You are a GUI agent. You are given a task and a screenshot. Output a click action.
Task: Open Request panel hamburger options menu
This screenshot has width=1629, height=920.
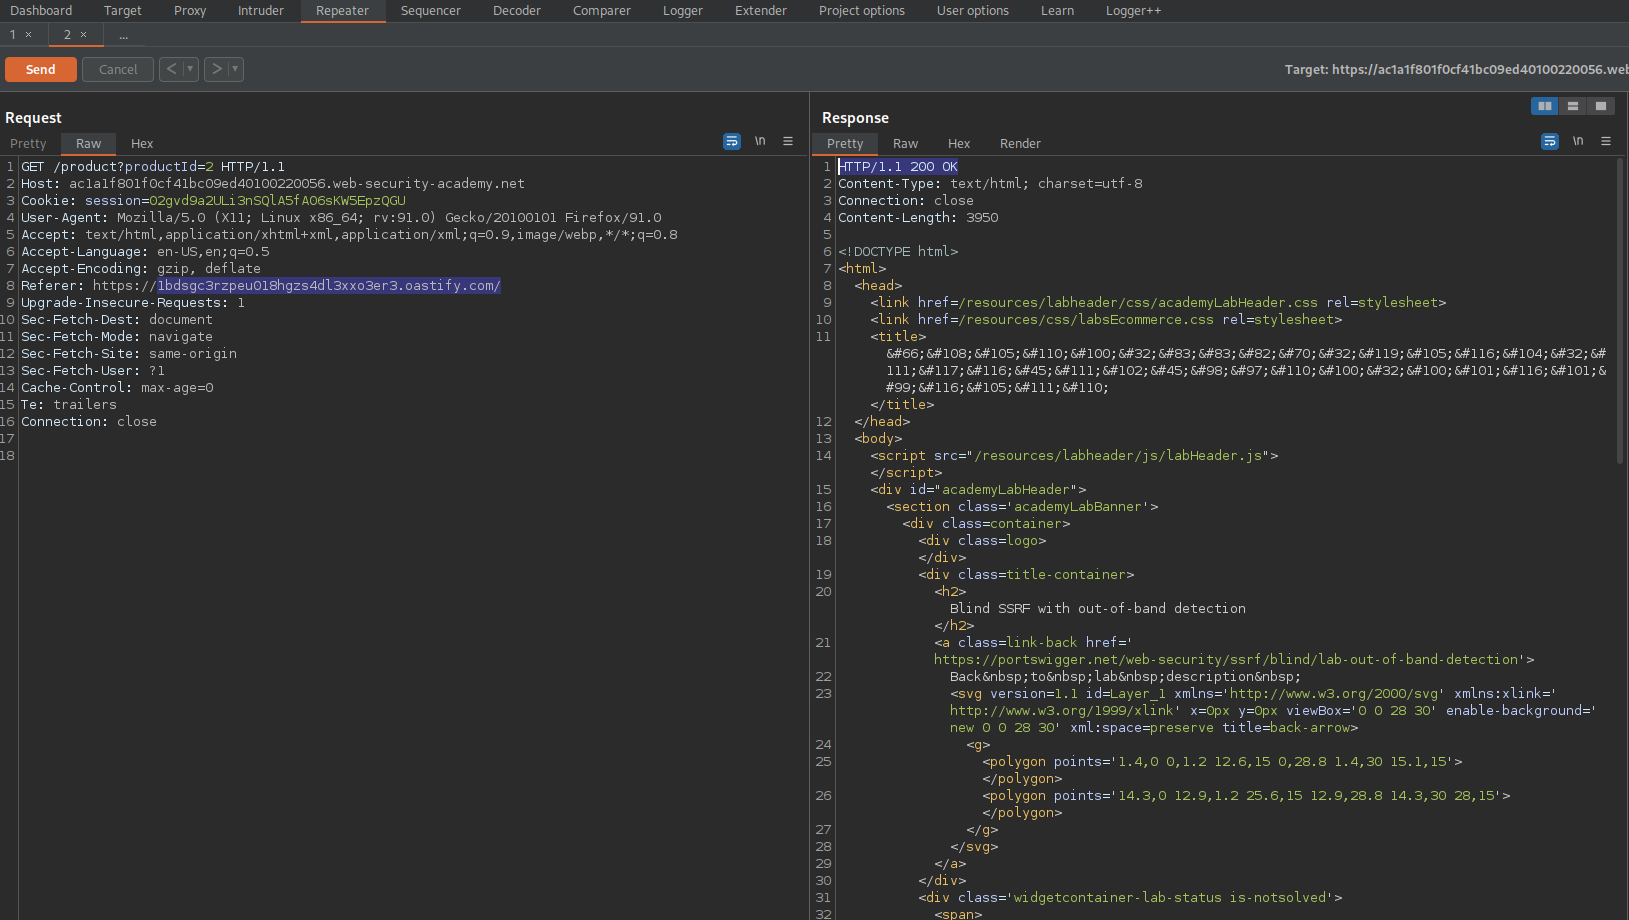pyautogui.click(x=788, y=142)
